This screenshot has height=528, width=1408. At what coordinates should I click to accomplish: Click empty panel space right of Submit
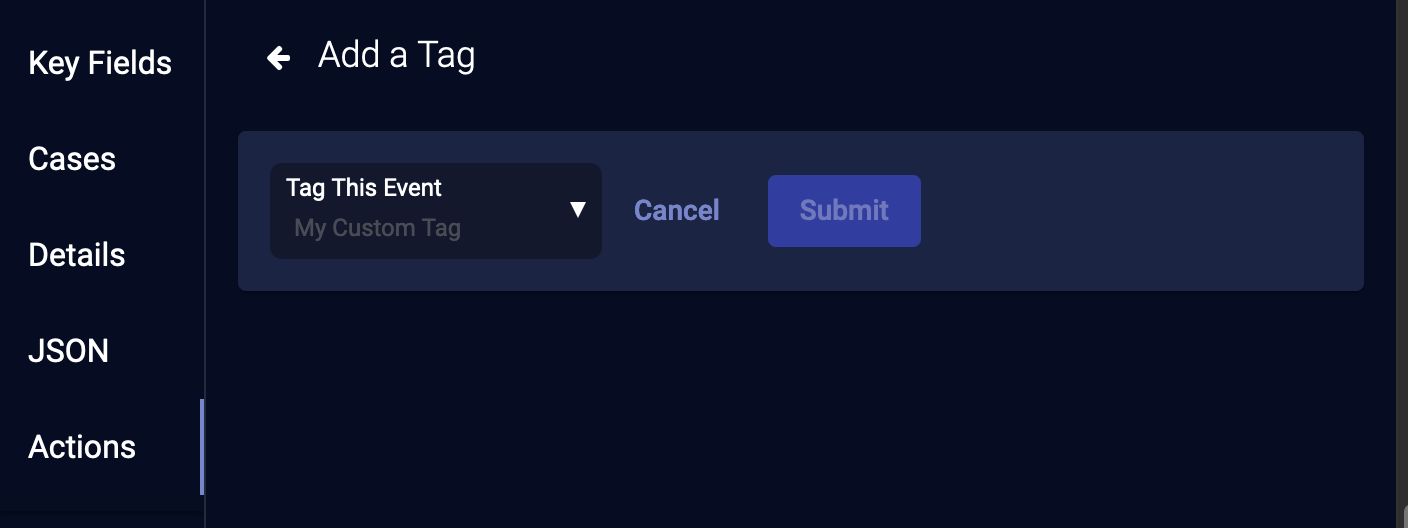tap(1140, 211)
